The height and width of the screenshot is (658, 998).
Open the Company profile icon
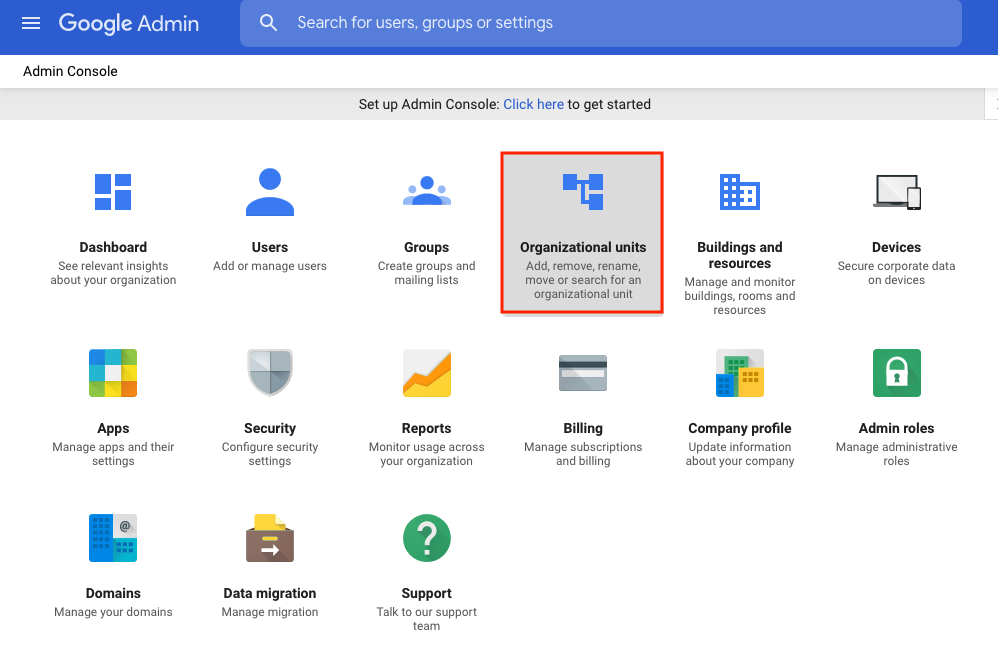point(740,373)
